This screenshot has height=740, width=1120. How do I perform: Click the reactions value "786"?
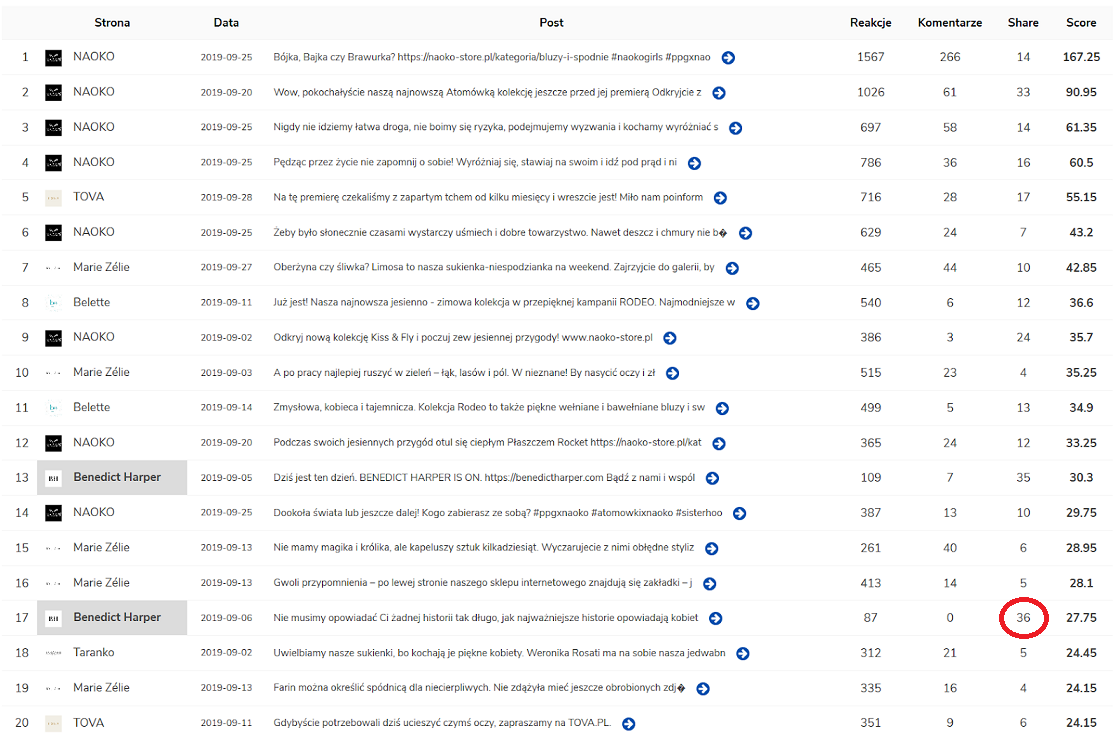[x=871, y=162]
